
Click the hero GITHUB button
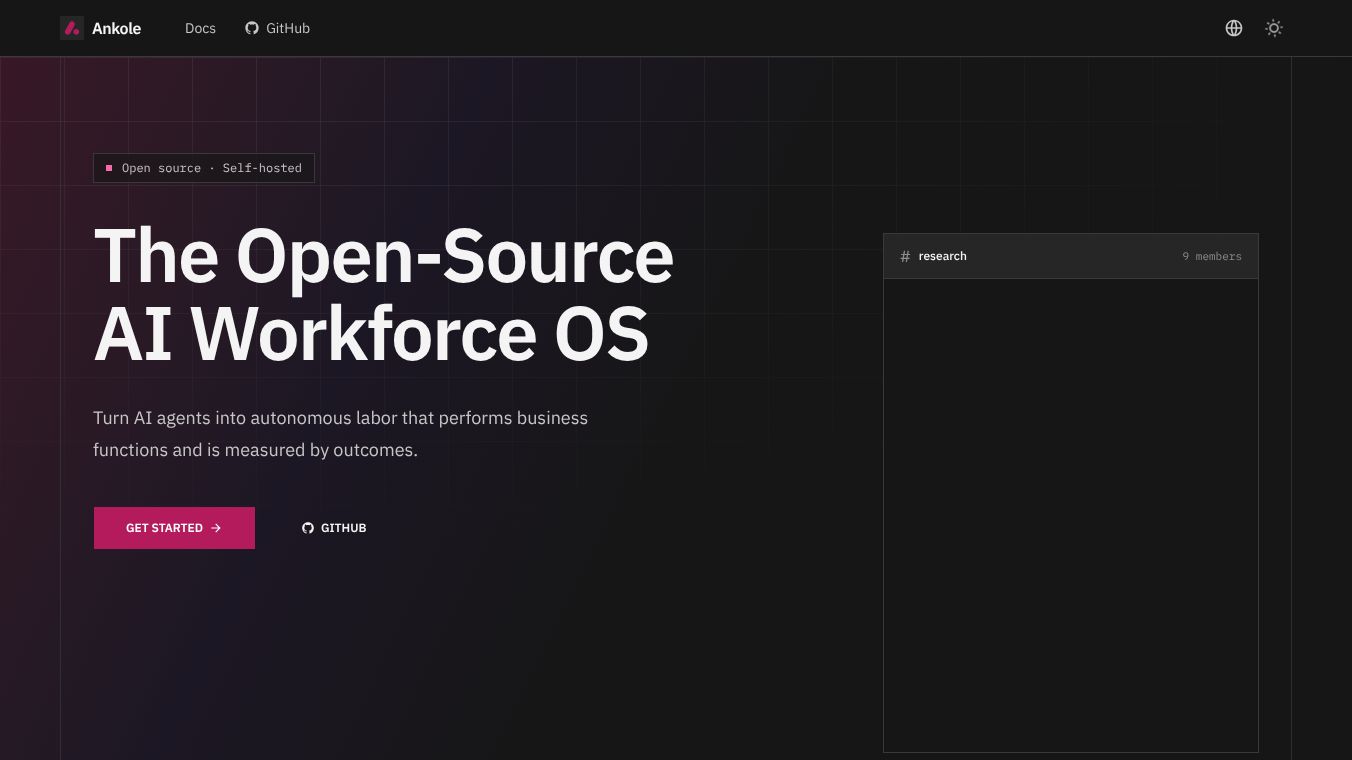[334, 528]
